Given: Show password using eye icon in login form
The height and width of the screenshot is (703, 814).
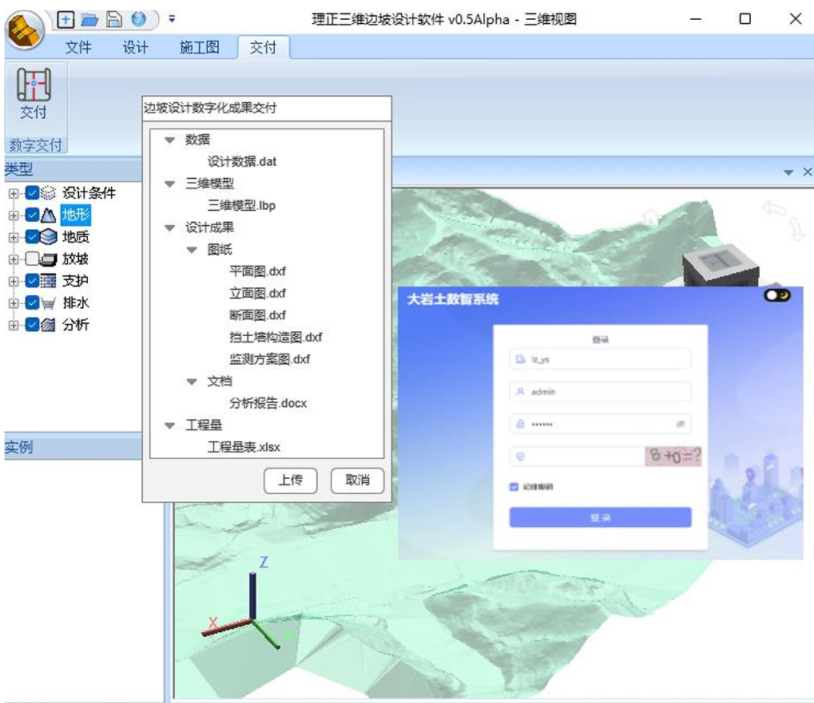Looking at the screenshot, I should click(681, 424).
